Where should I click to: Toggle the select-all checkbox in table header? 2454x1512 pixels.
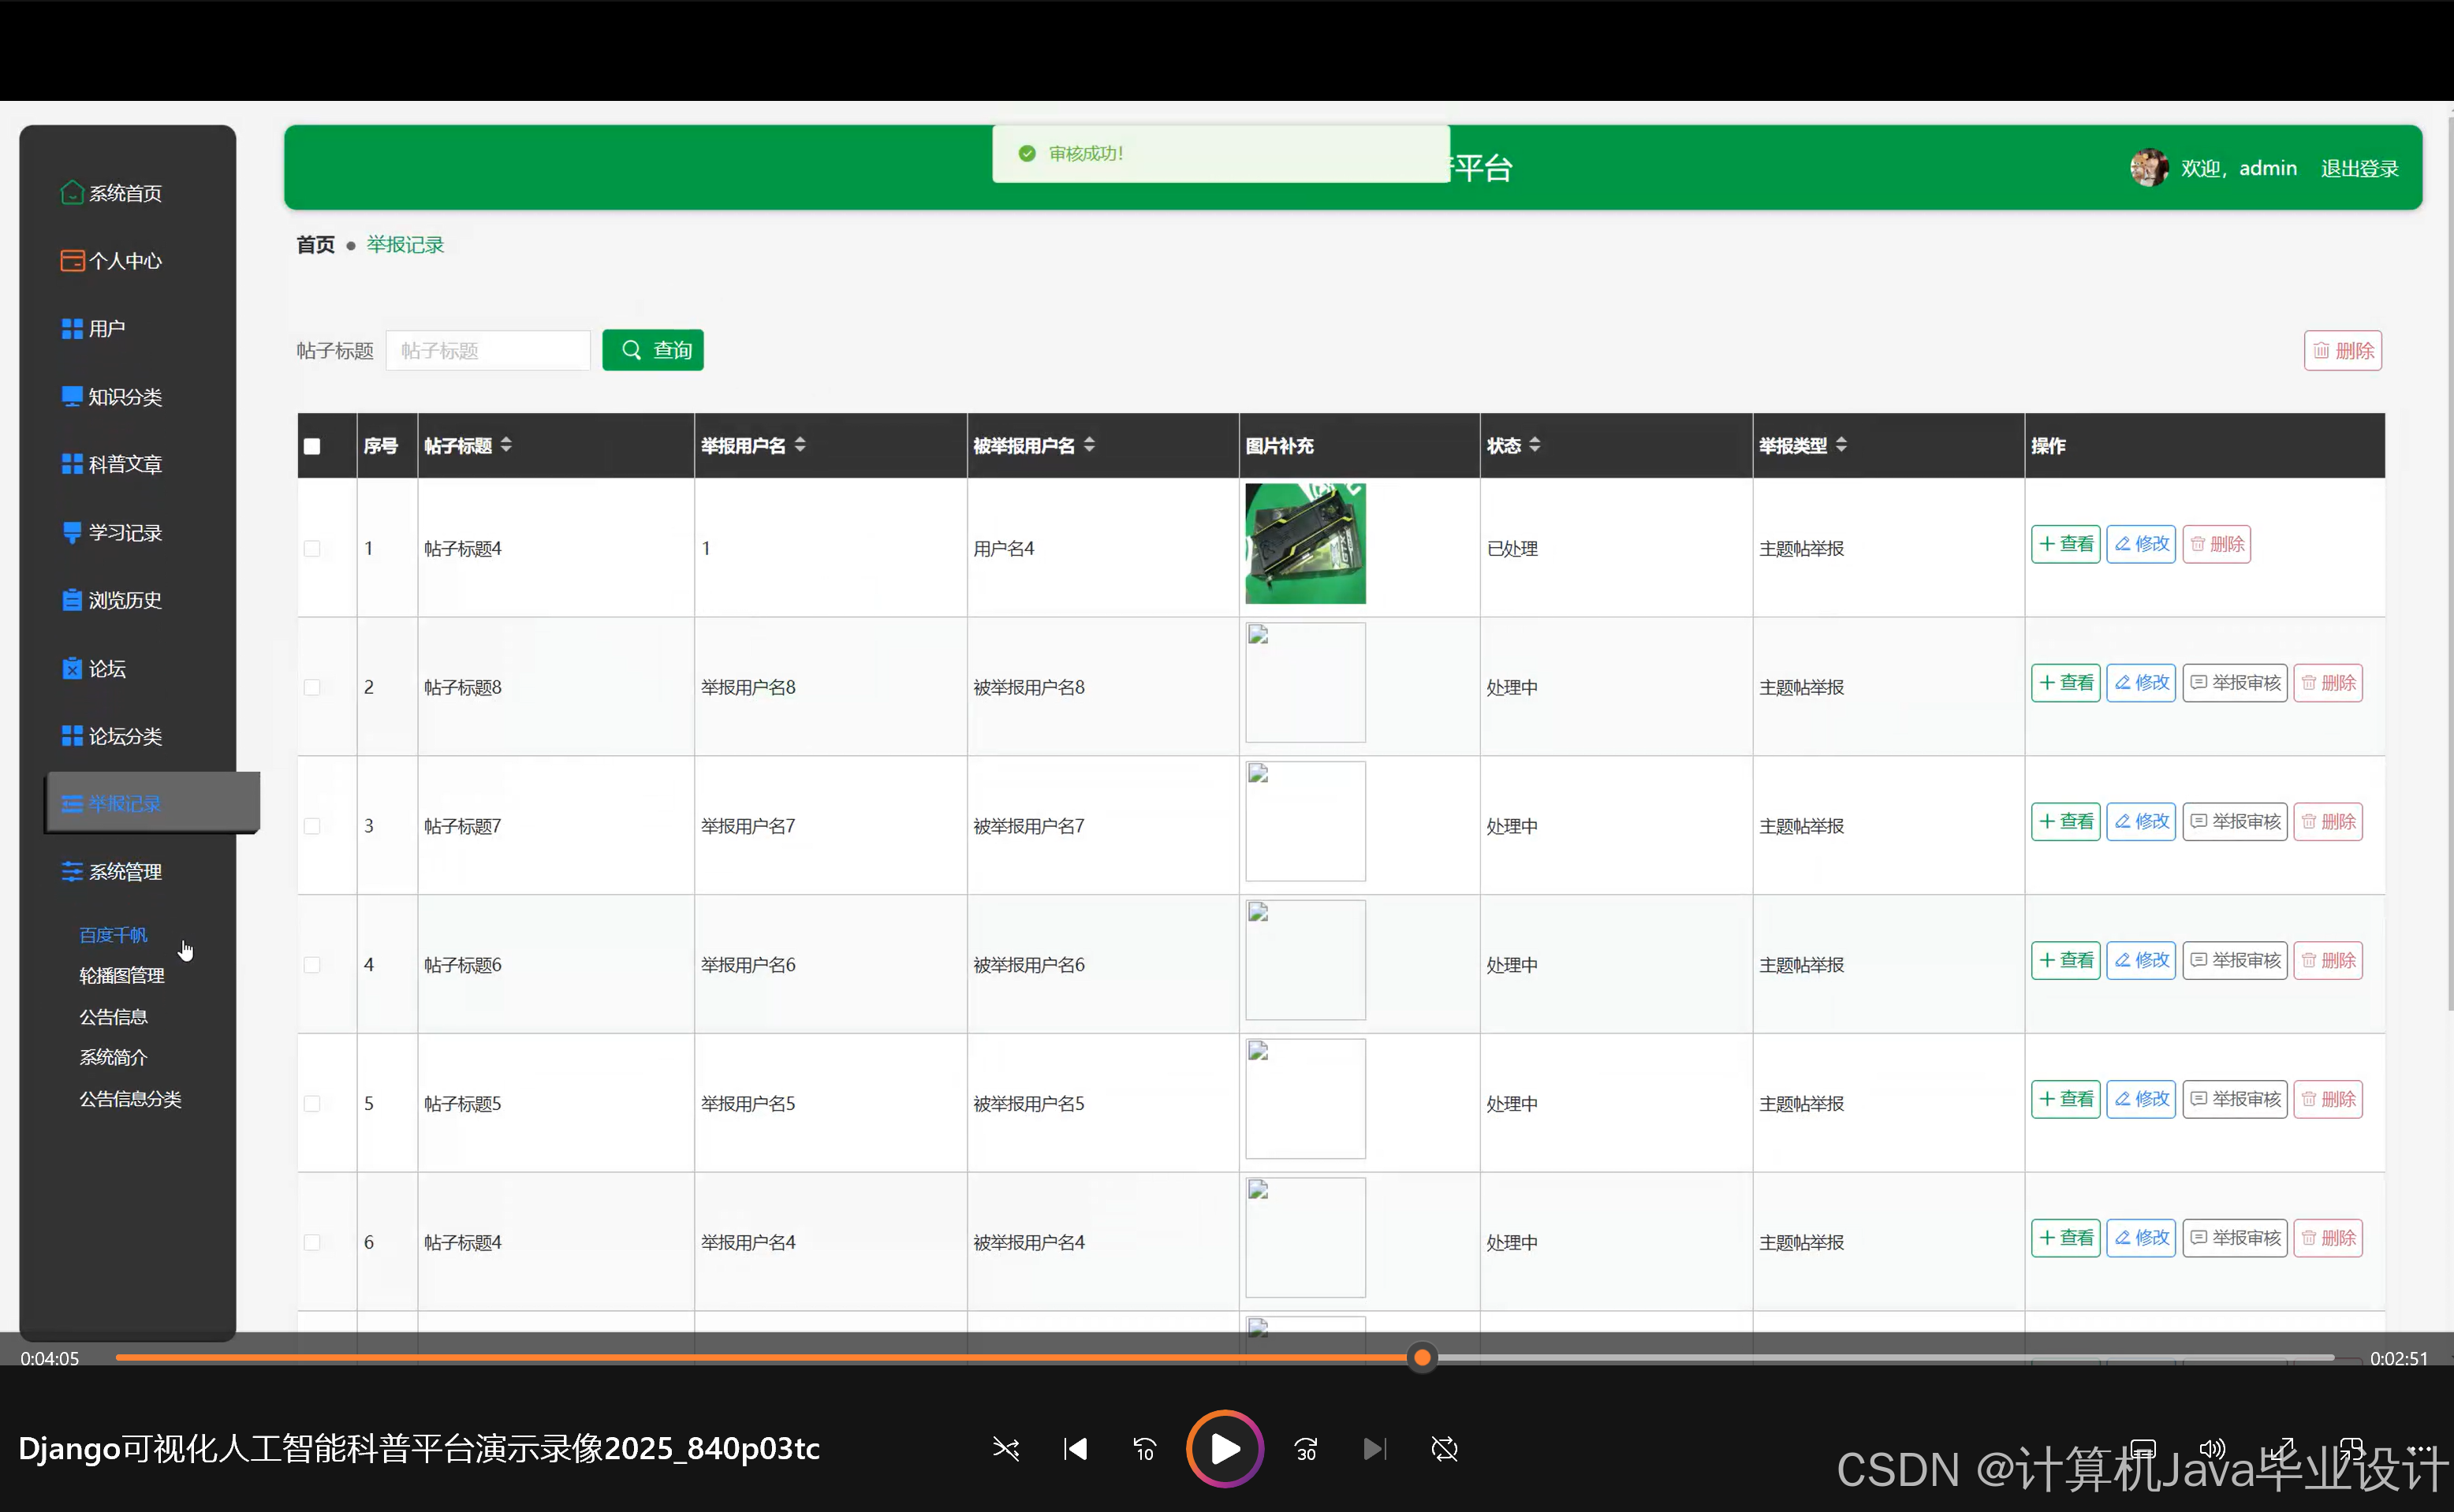[x=312, y=446]
